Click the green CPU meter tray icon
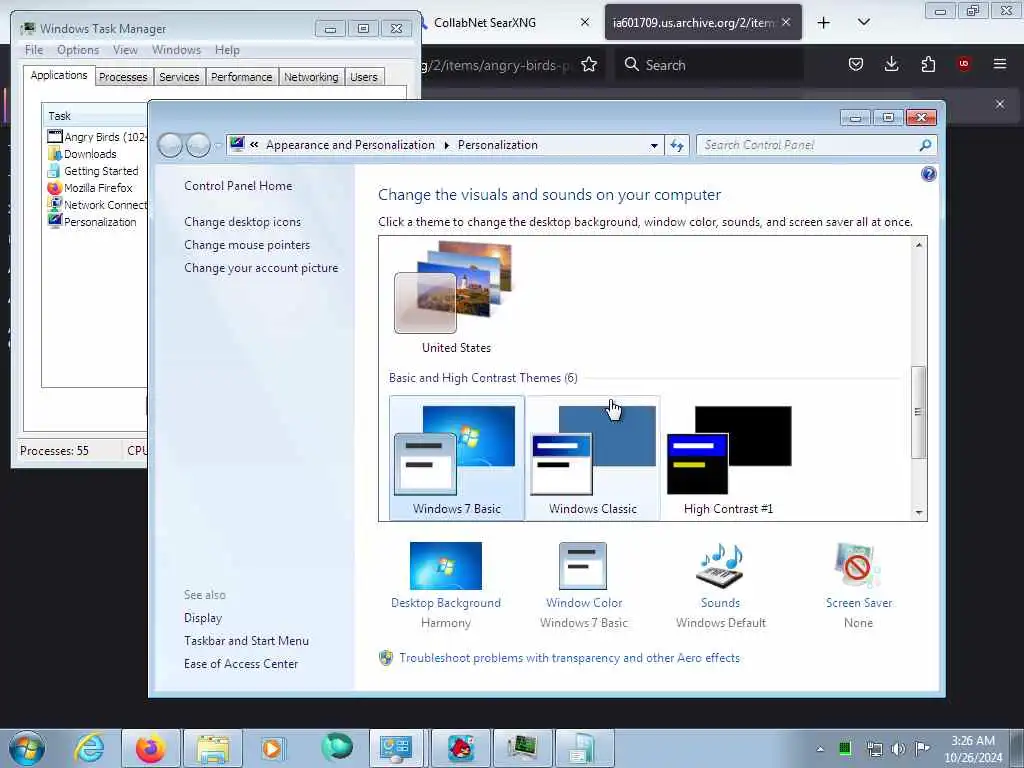1024x768 pixels. [845, 748]
